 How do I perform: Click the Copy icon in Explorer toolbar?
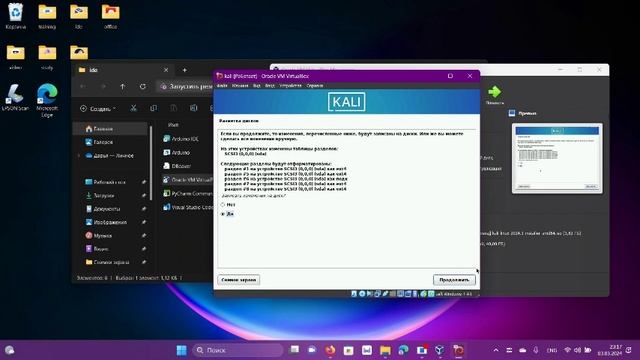[153, 108]
